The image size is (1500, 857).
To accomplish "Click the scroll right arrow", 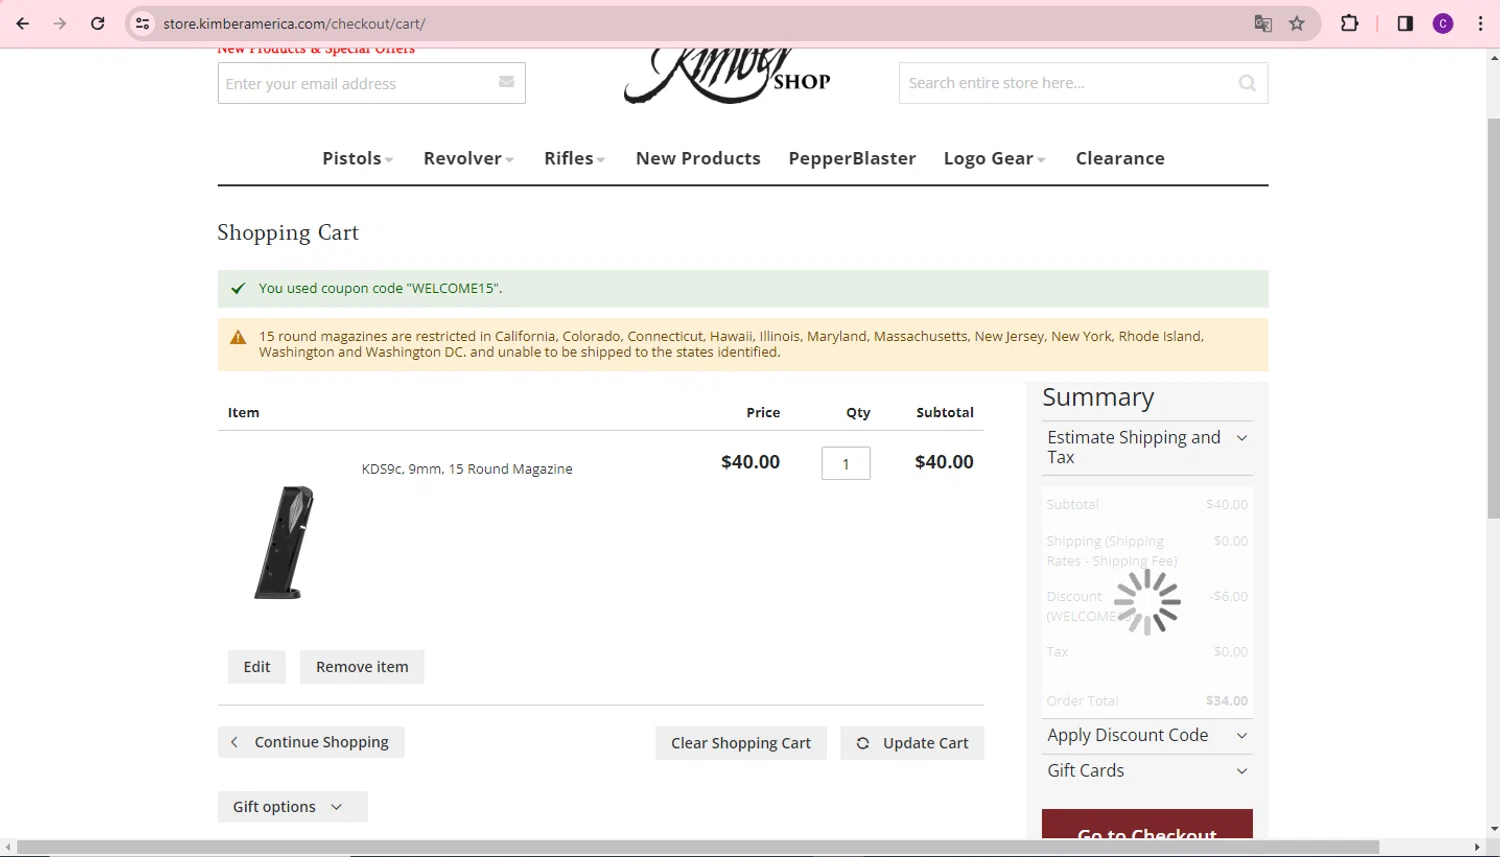I will click(x=1477, y=848).
